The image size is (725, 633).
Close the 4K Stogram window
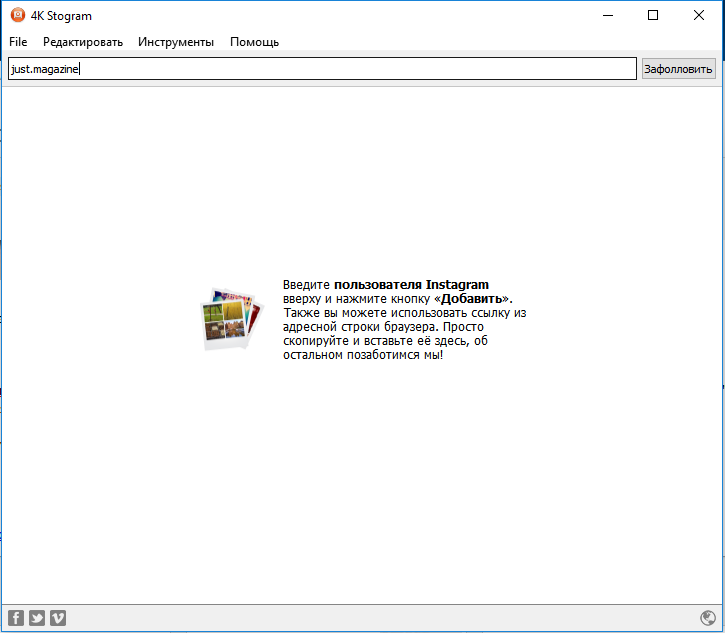[x=699, y=15]
